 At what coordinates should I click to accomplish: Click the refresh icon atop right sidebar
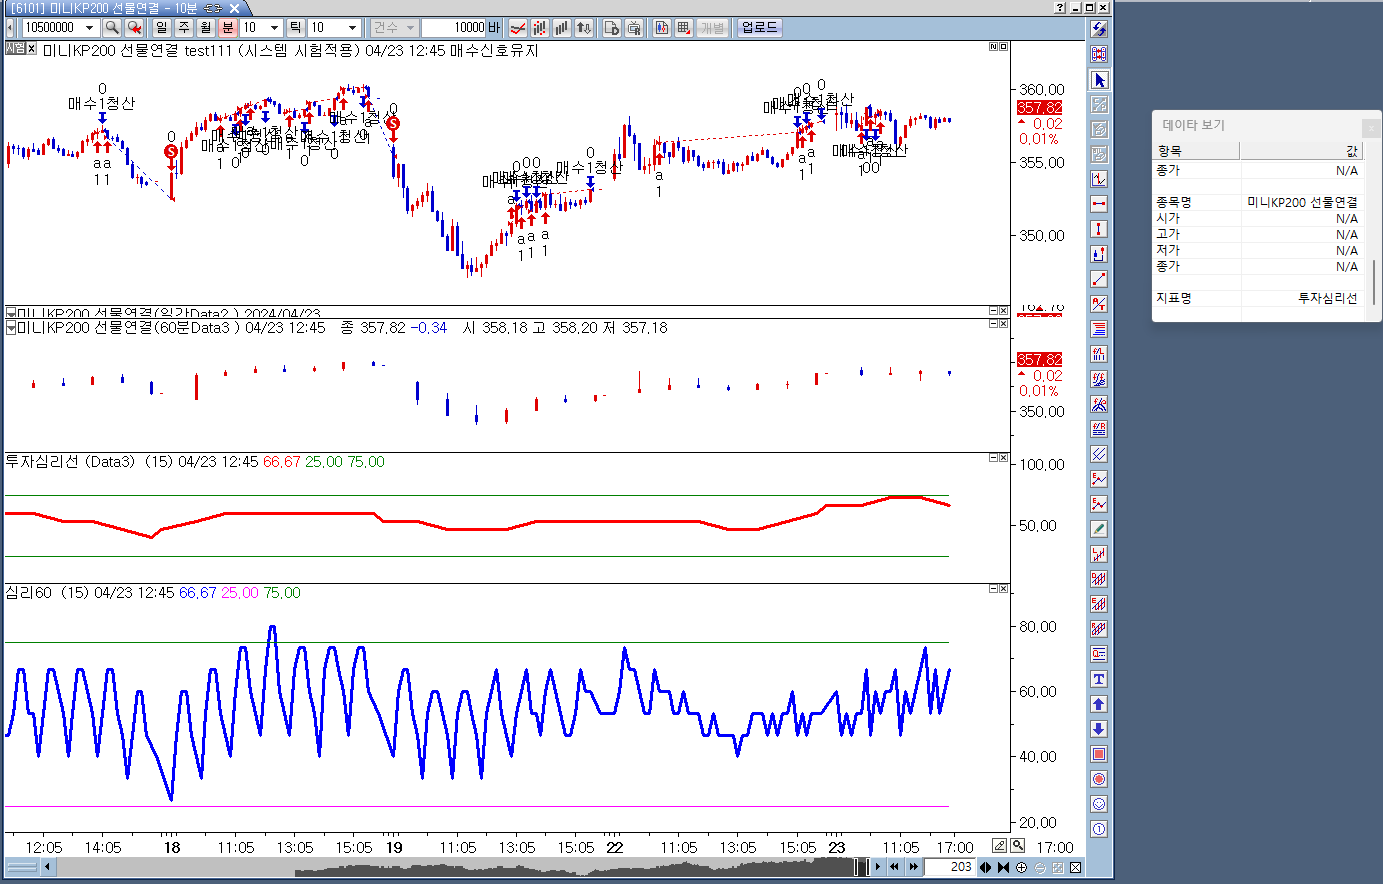[x=1099, y=29]
